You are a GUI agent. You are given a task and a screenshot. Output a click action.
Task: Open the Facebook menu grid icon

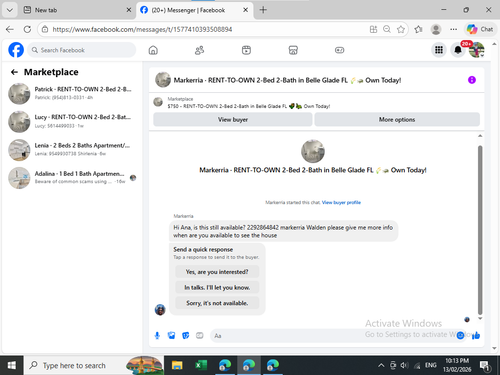pos(439,50)
